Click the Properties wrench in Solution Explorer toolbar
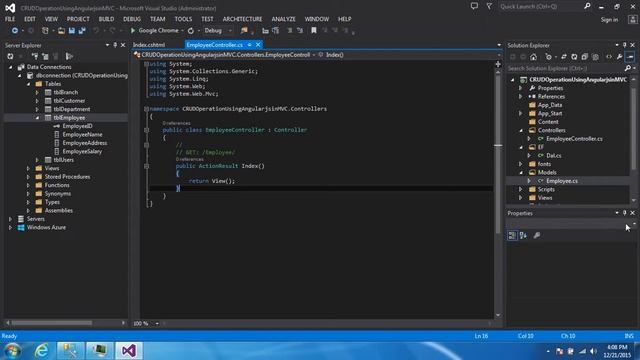 (620, 57)
